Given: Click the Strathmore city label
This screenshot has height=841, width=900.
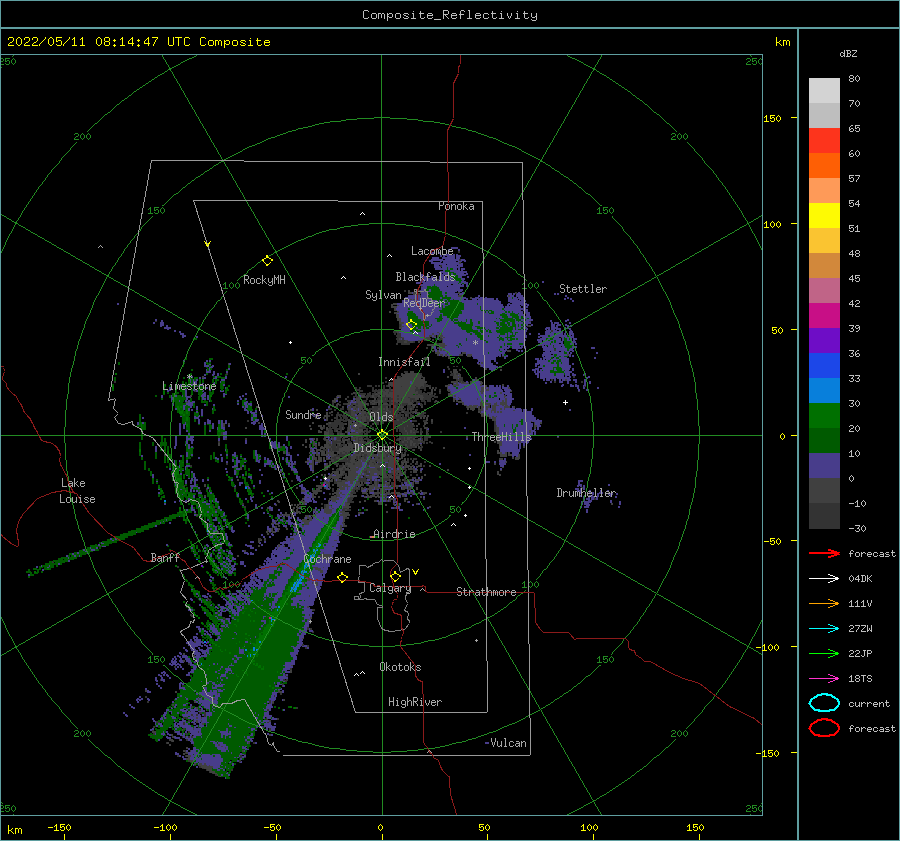Looking at the screenshot, I should [486, 592].
